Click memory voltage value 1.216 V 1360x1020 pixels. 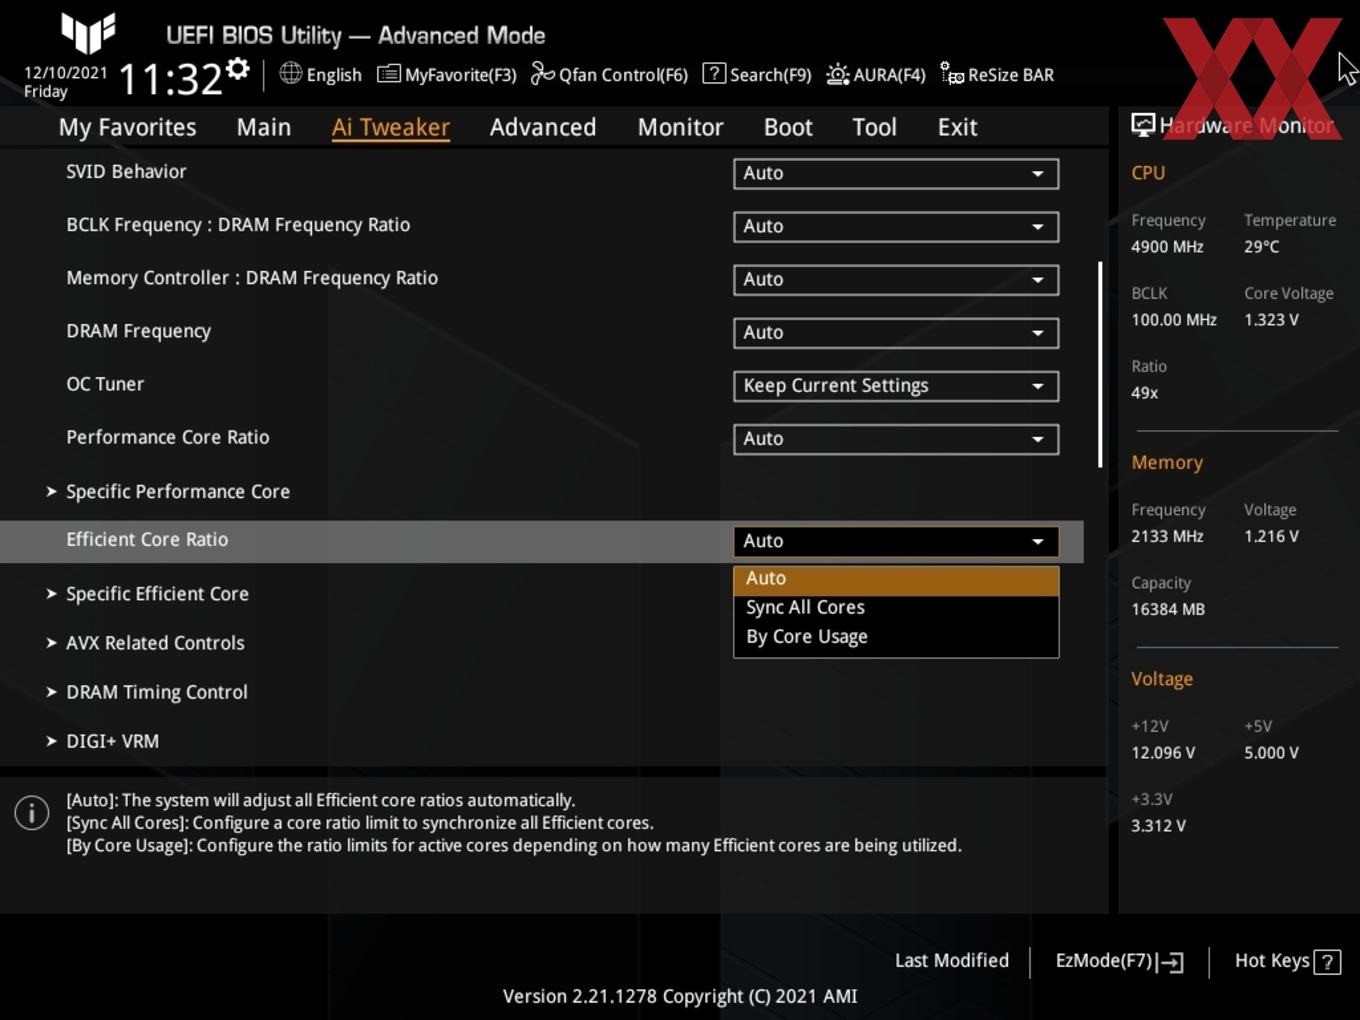pyautogui.click(x=1271, y=536)
